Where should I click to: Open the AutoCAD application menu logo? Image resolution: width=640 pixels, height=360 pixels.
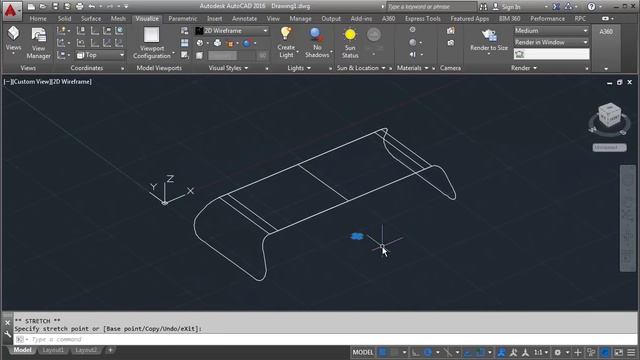pos(11,10)
